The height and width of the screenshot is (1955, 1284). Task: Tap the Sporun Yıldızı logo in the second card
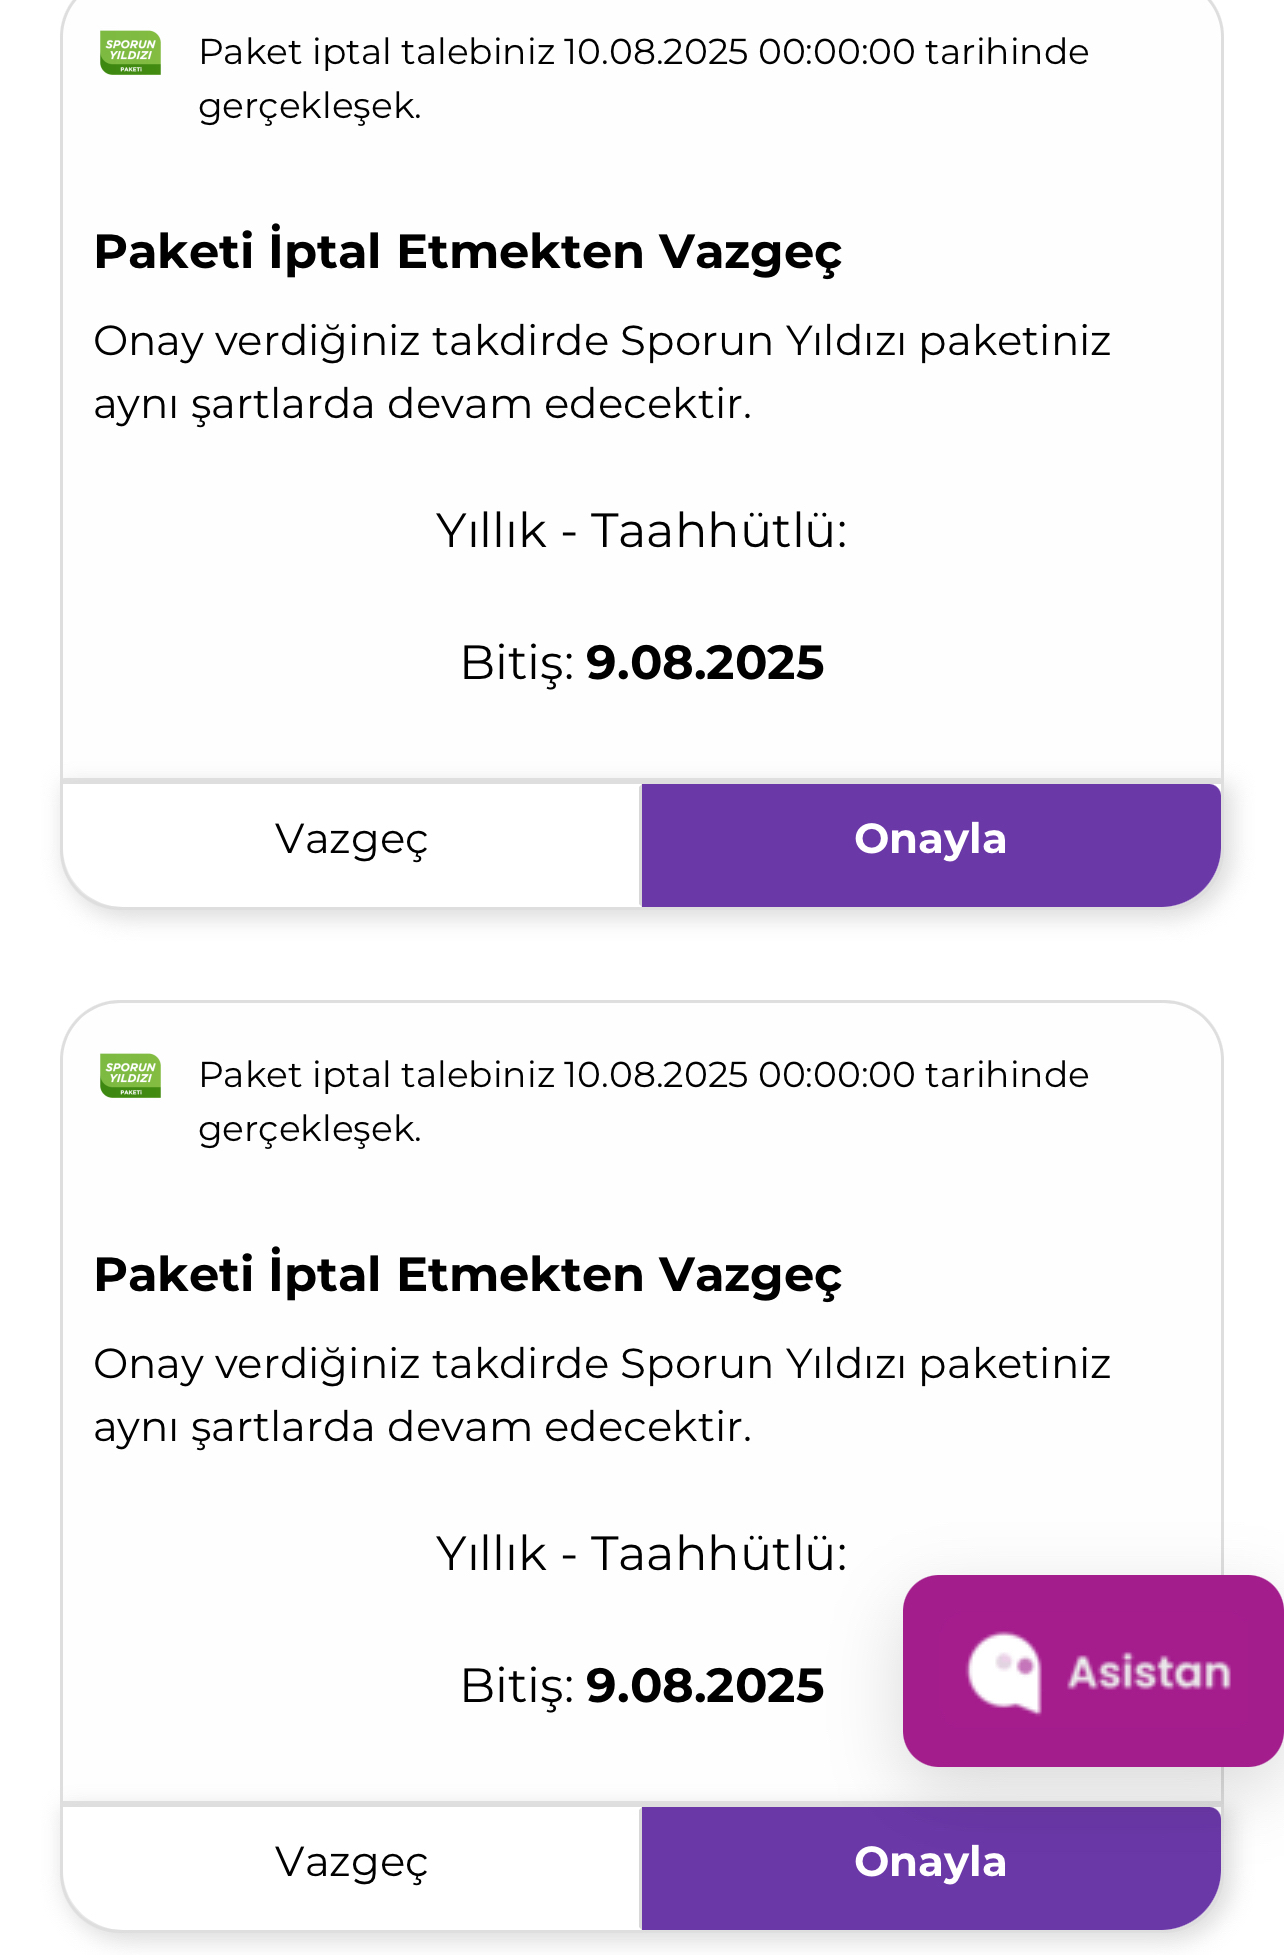130,1075
